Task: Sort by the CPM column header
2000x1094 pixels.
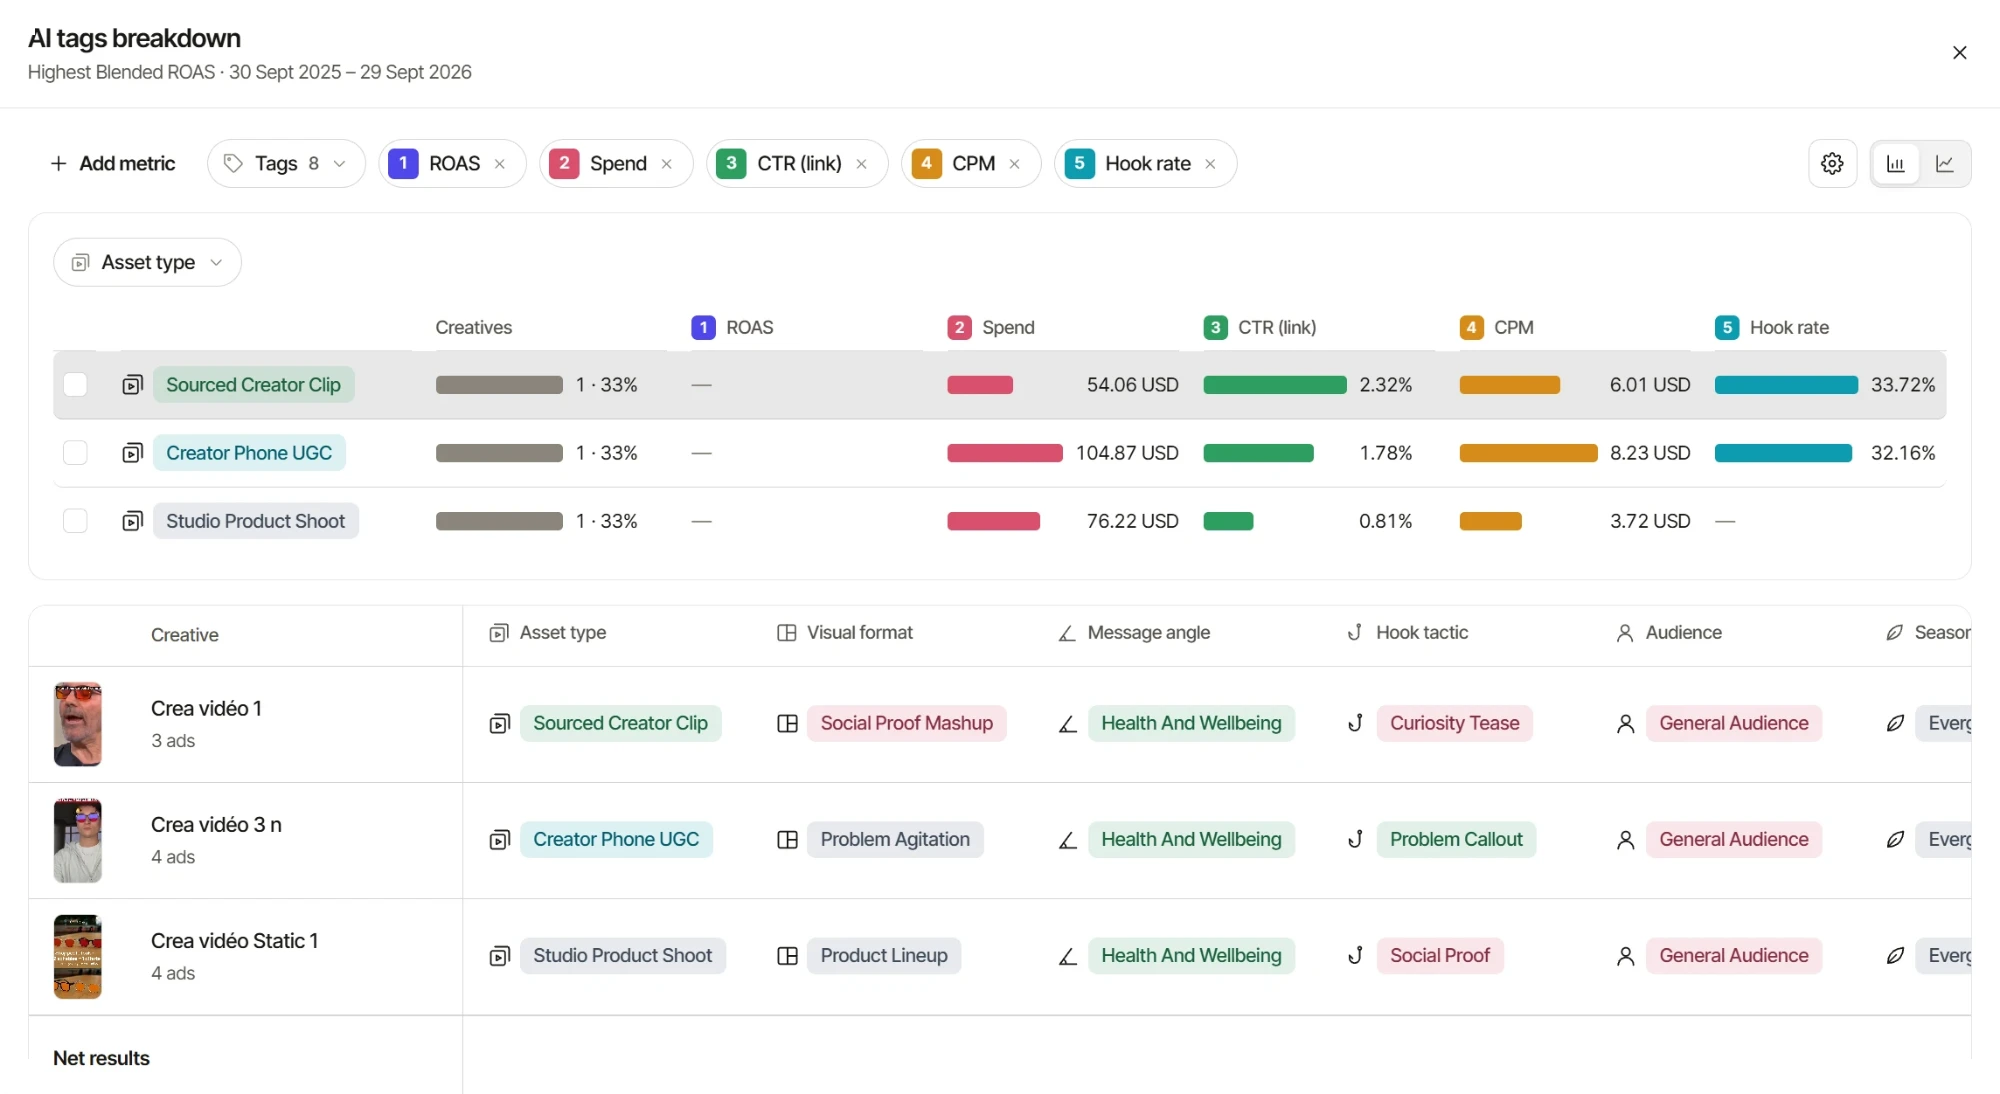Action: pyautogui.click(x=1497, y=327)
